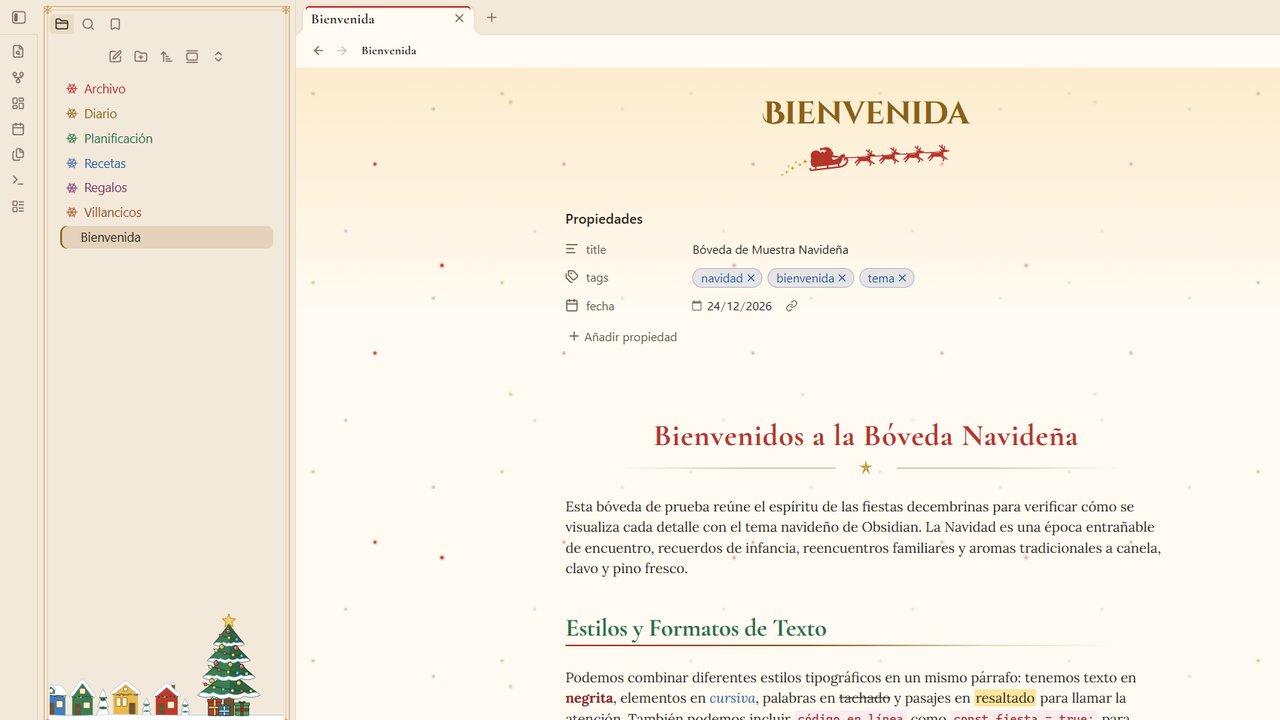
Task: Switch to the search sidebar tab
Action: 88,25
